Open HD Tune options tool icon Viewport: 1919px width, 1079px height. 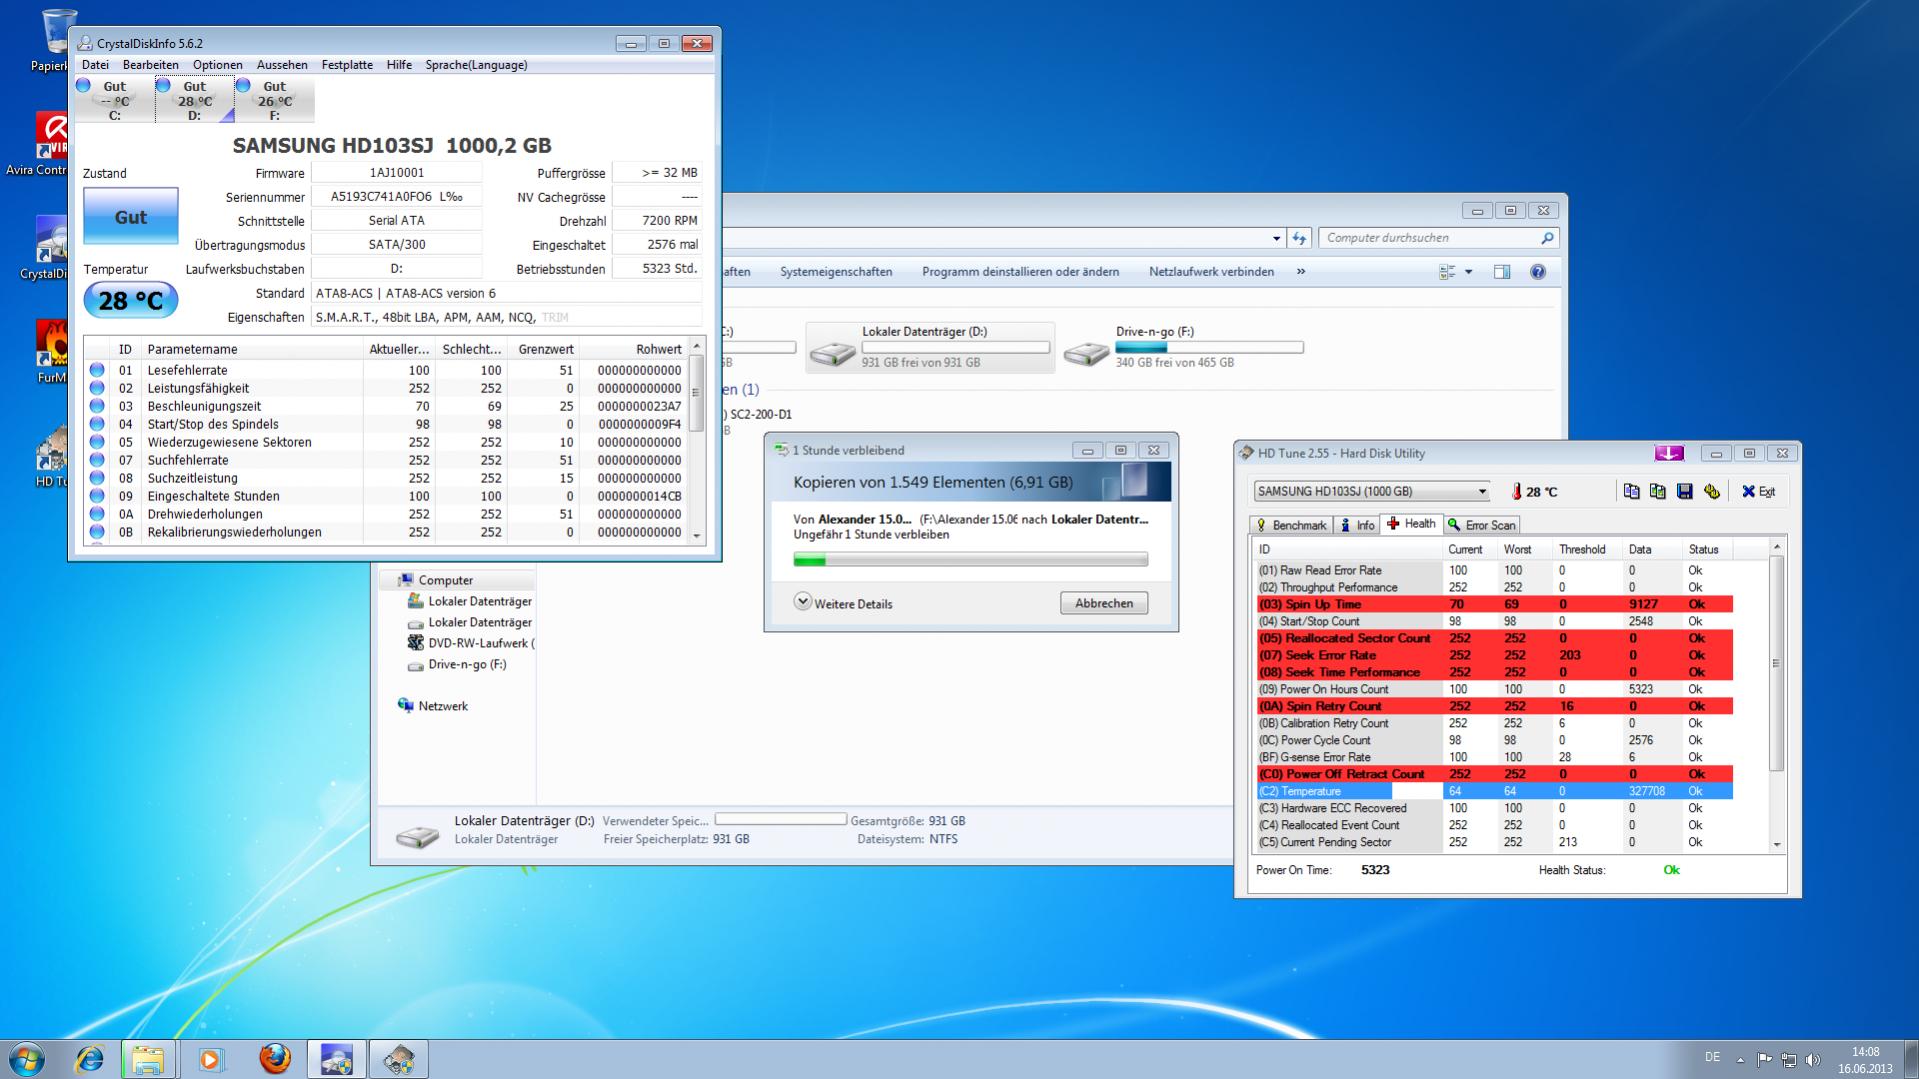point(1712,491)
